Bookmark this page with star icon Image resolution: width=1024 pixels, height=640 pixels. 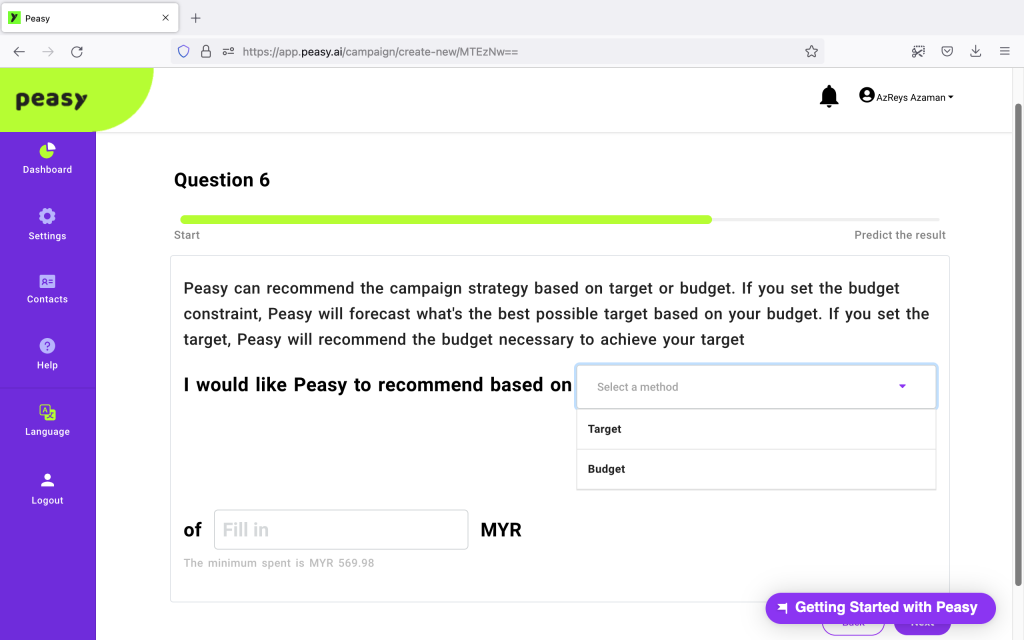tap(811, 52)
